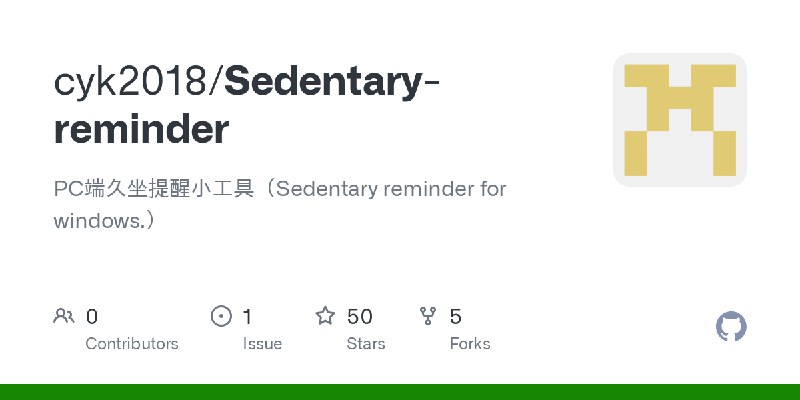Viewport: 800px width, 400px height.
Task: Click the green language bar at bottom
Action: point(400,392)
